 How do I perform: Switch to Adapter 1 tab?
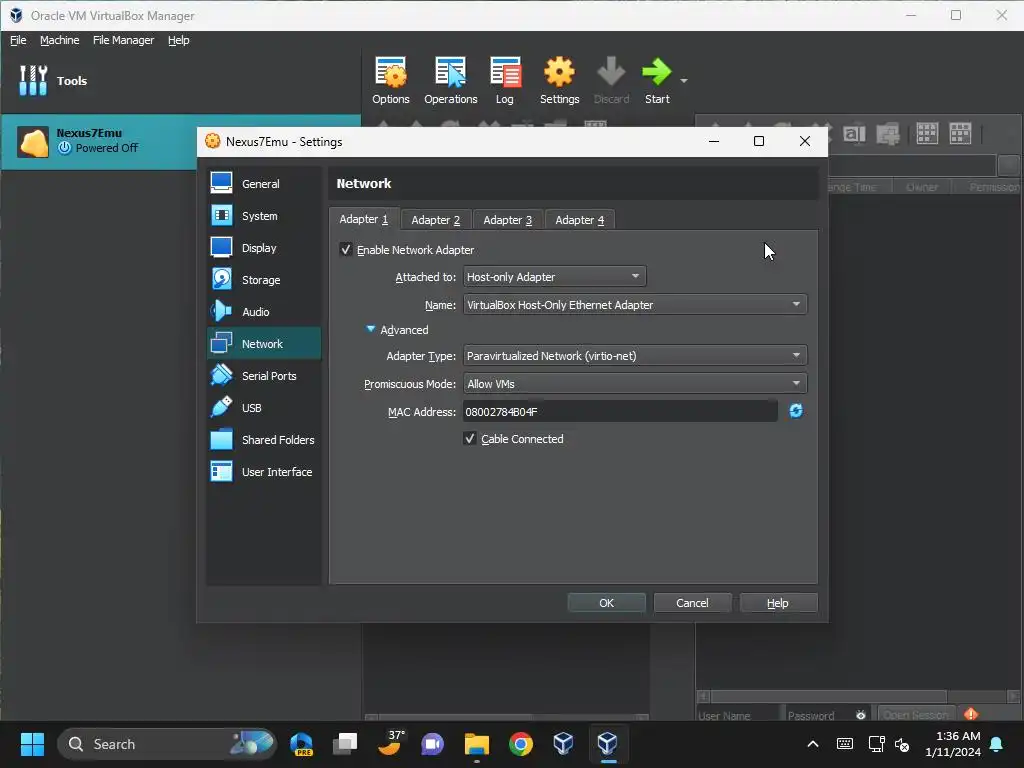(x=364, y=219)
